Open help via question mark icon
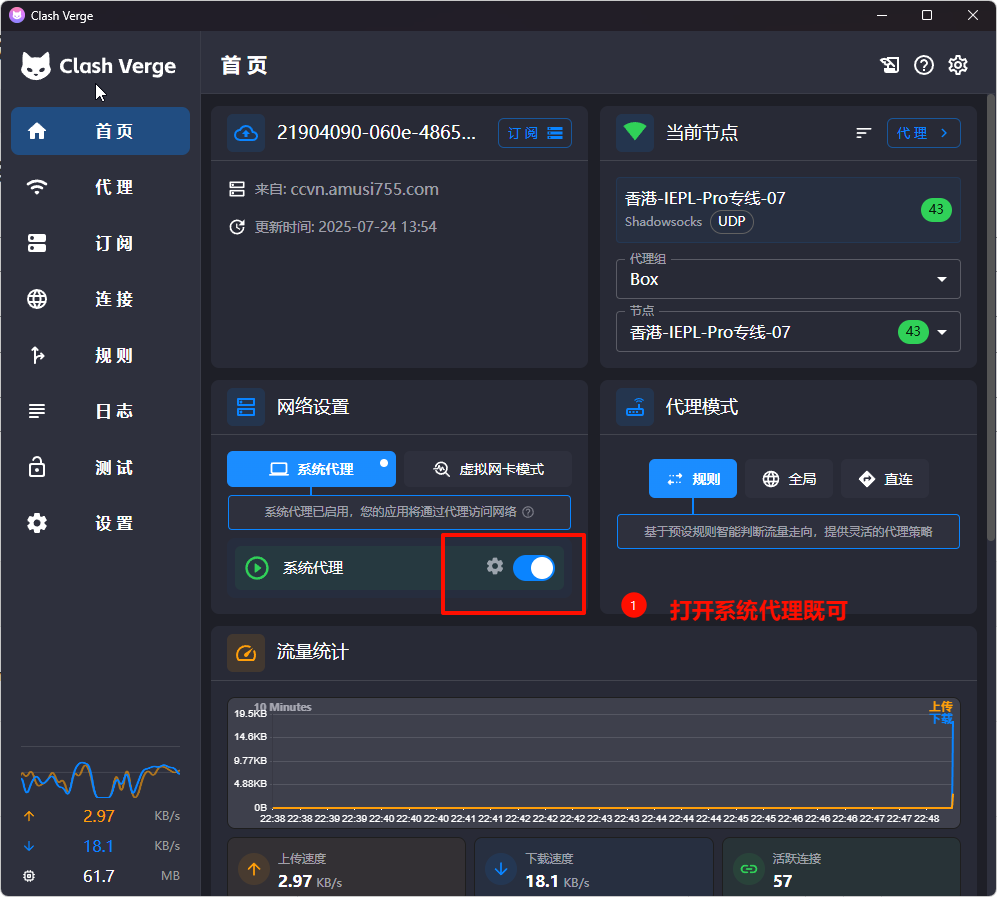Screen dimensions: 997x897 click(x=924, y=65)
